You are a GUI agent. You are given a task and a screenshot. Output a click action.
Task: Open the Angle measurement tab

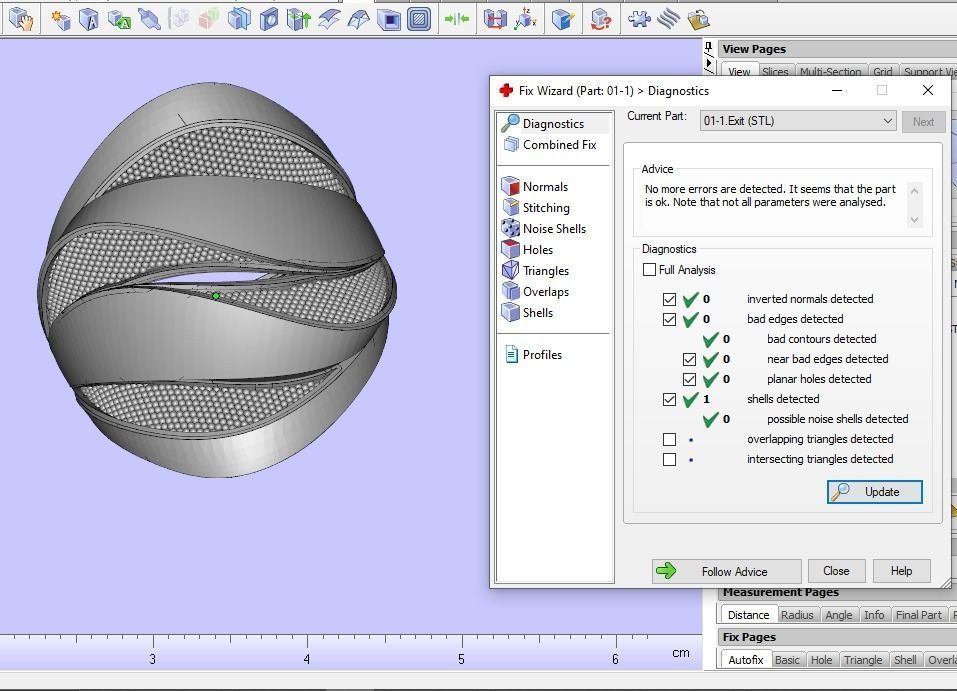coord(839,615)
